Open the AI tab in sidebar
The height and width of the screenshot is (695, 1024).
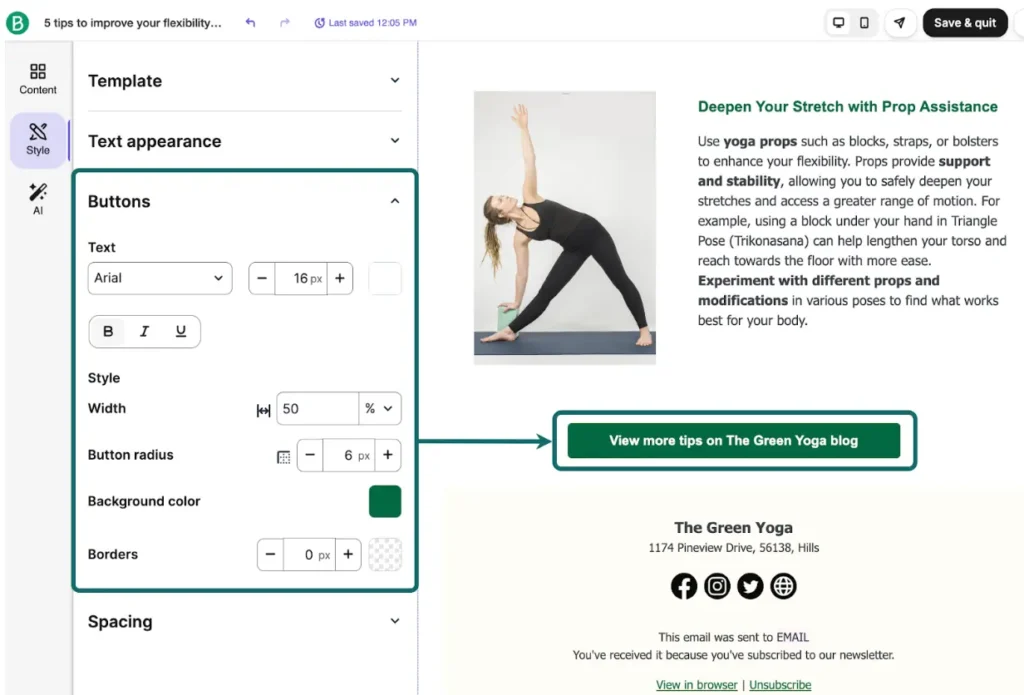click(x=38, y=199)
